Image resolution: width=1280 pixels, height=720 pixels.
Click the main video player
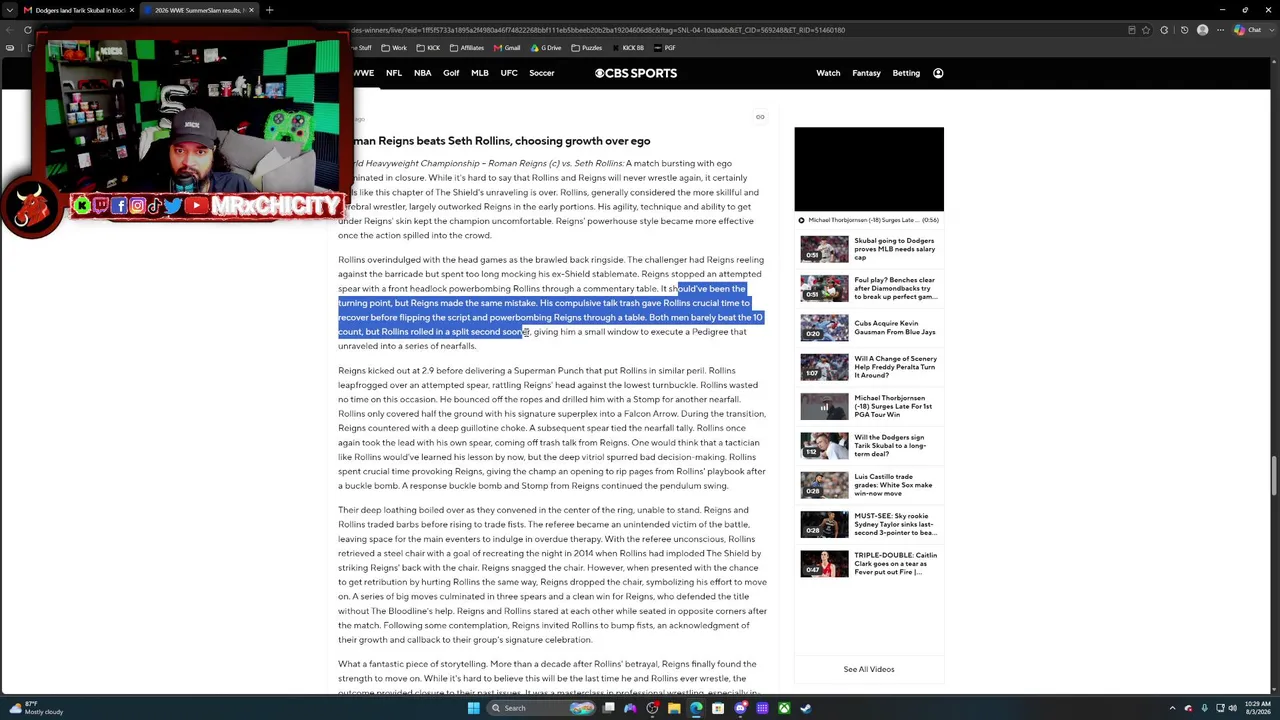(x=869, y=169)
